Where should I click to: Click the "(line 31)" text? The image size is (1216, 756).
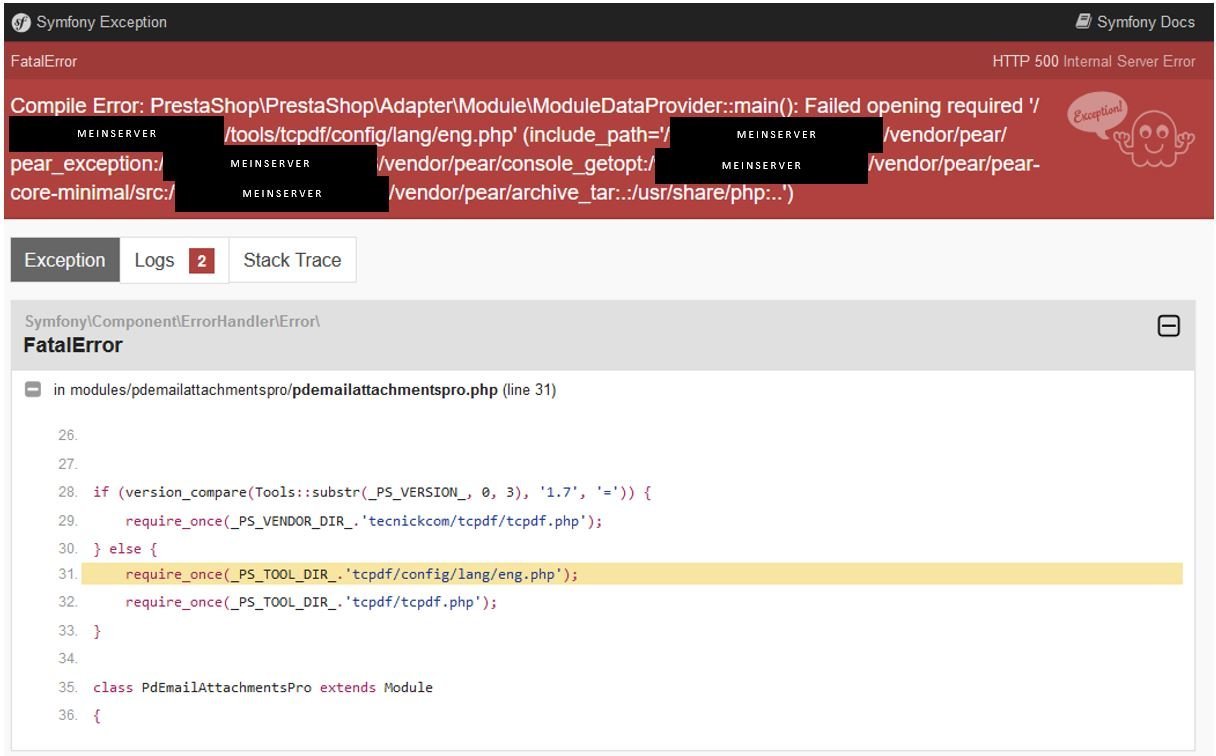point(529,390)
